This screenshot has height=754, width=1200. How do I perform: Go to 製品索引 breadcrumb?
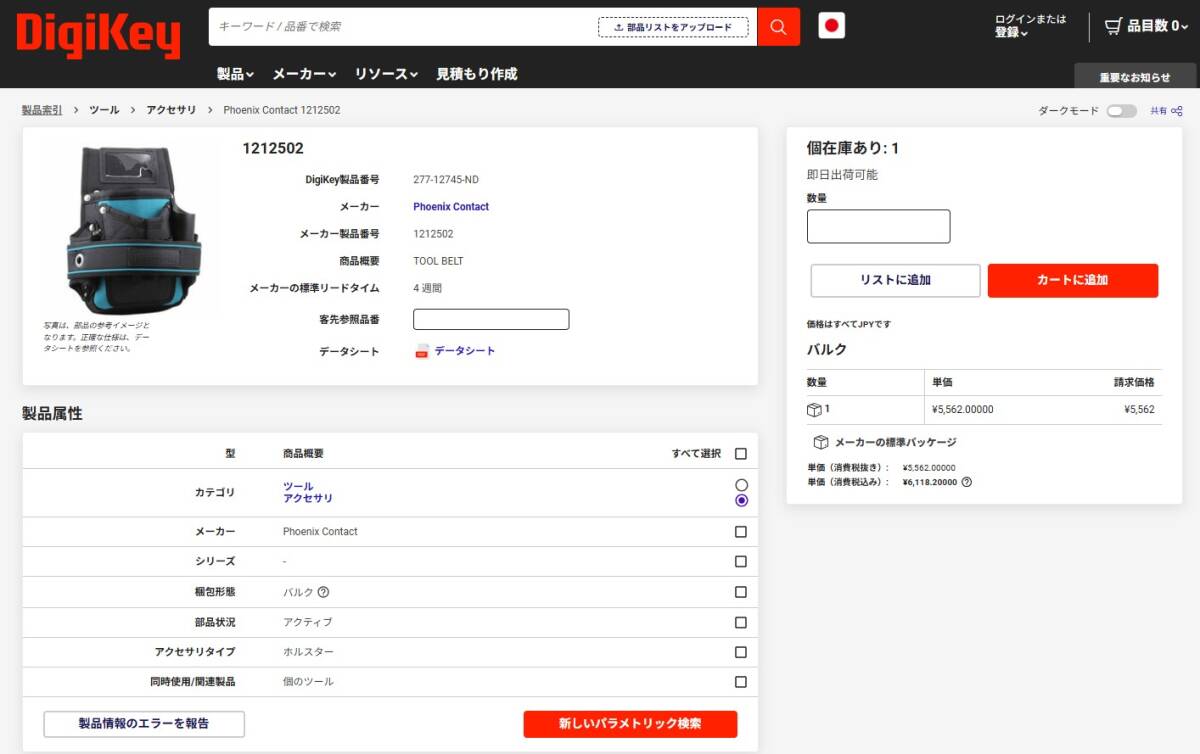point(42,110)
